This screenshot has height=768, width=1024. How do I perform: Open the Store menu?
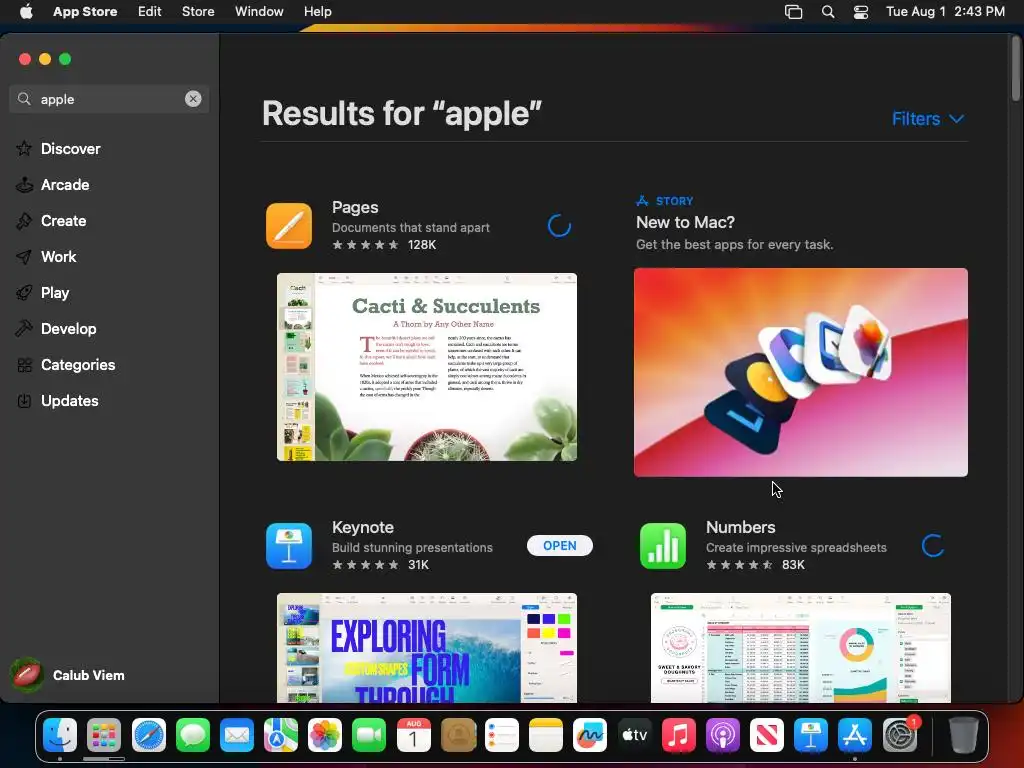coord(198,11)
